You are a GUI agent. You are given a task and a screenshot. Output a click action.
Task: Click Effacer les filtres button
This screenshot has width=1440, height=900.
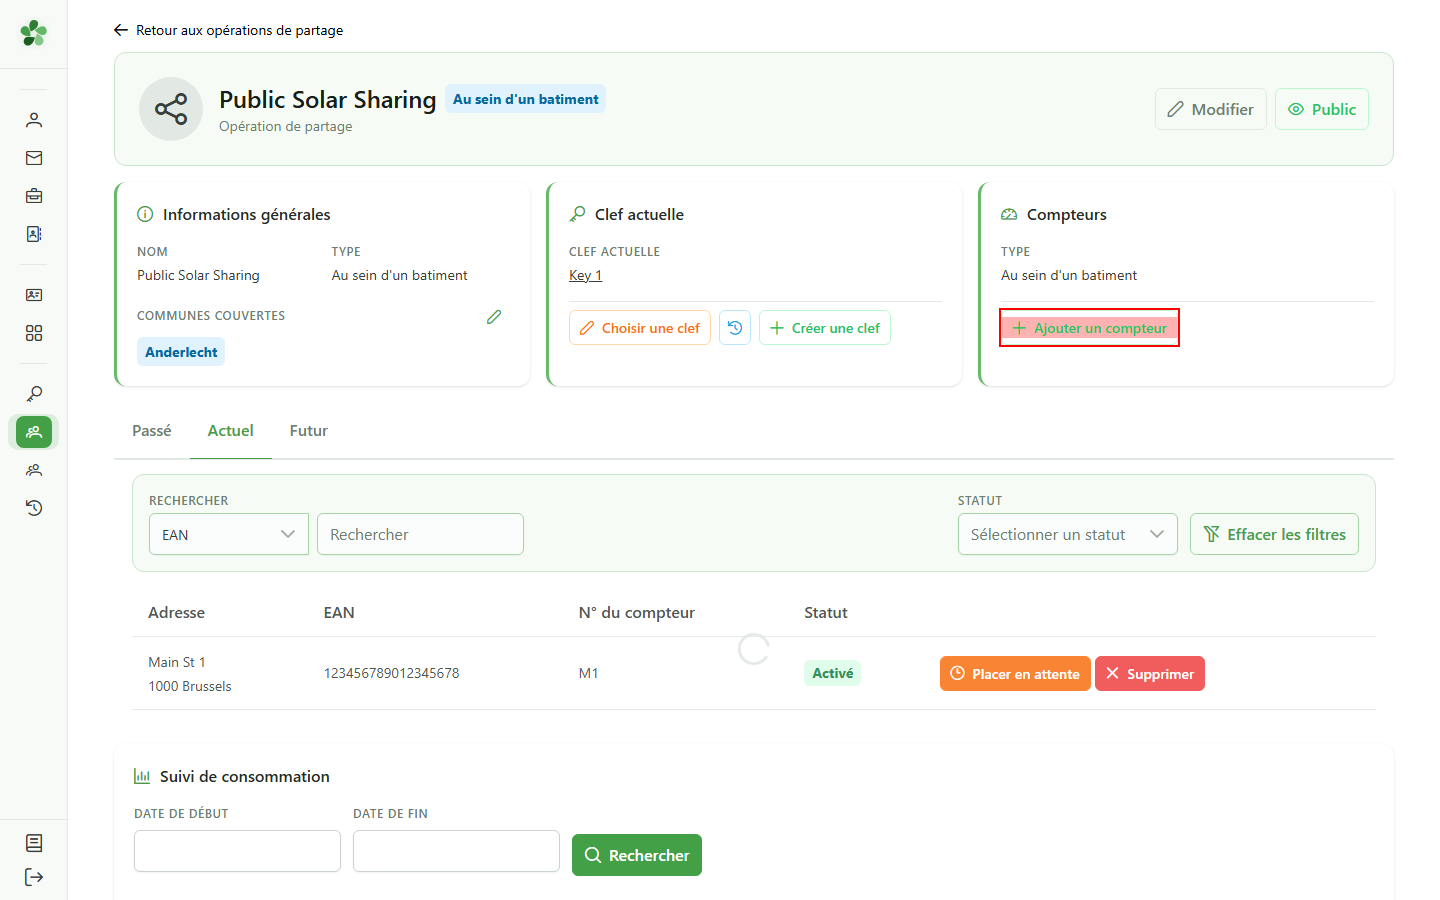tap(1274, 534)
